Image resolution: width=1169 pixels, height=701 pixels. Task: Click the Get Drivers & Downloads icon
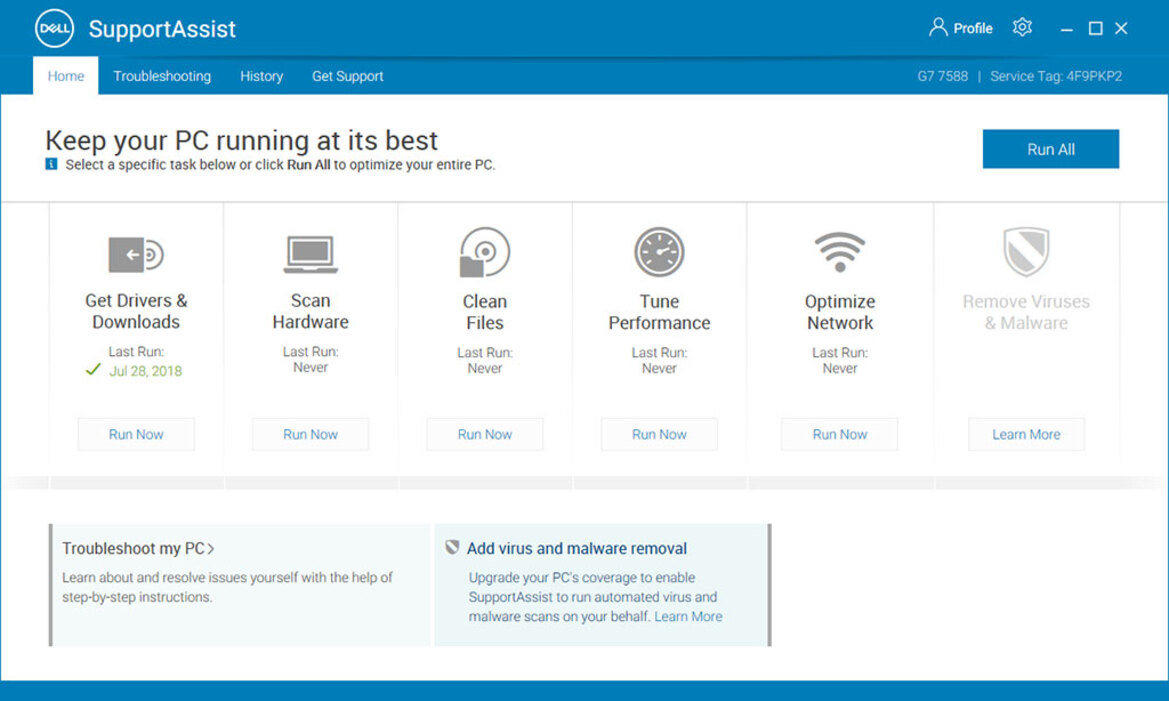tap(136, 254)
